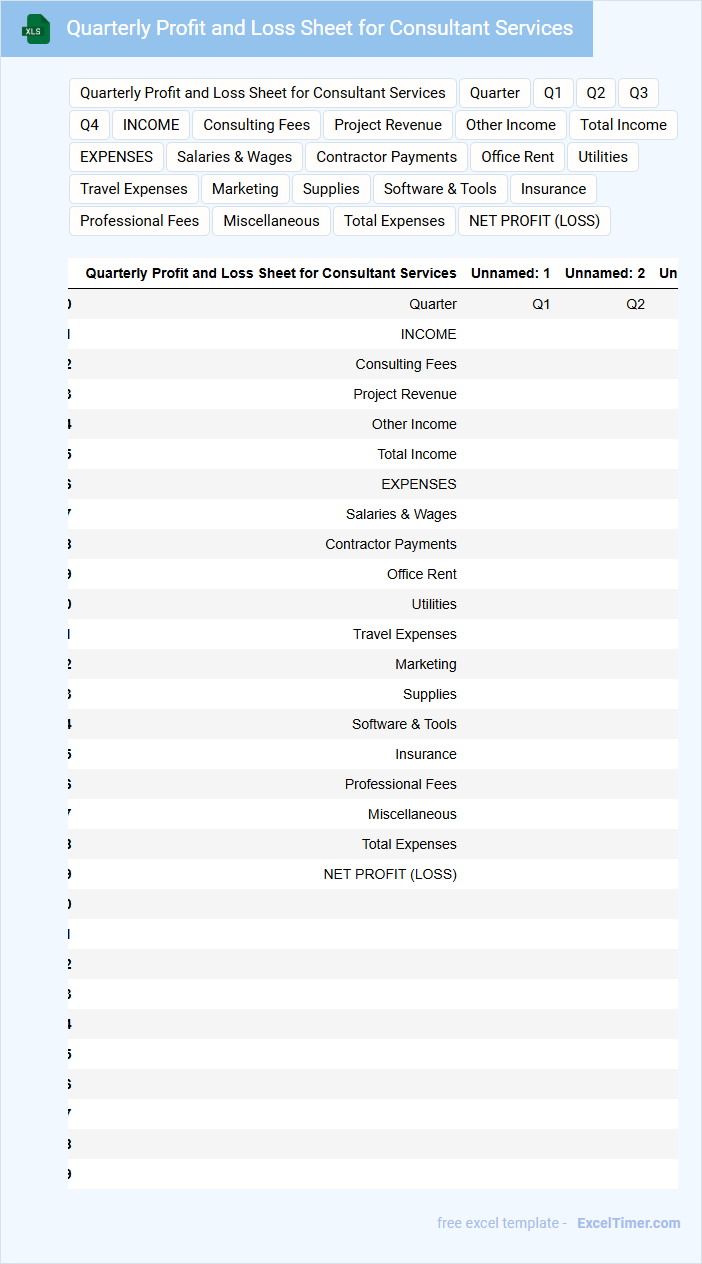Screen dimensions: 702x1264
Task: Select the Professional Fees tag
Action: point(139,221)
